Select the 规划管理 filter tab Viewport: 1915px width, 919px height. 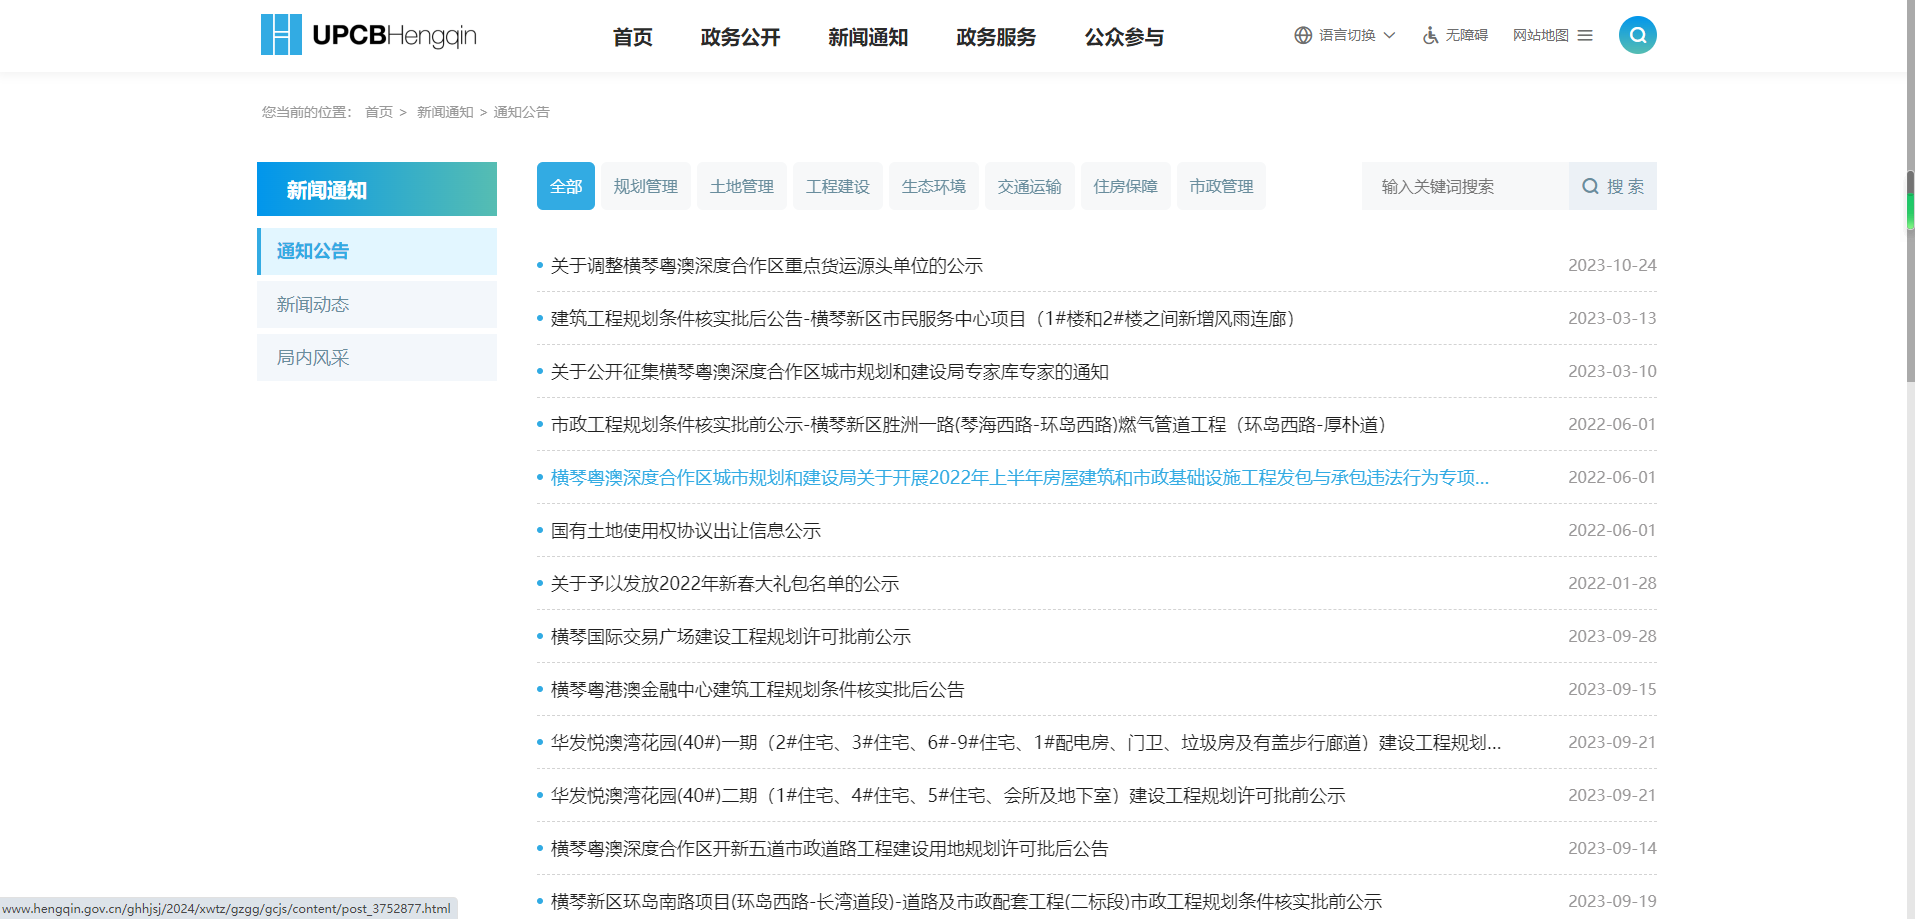645,186
